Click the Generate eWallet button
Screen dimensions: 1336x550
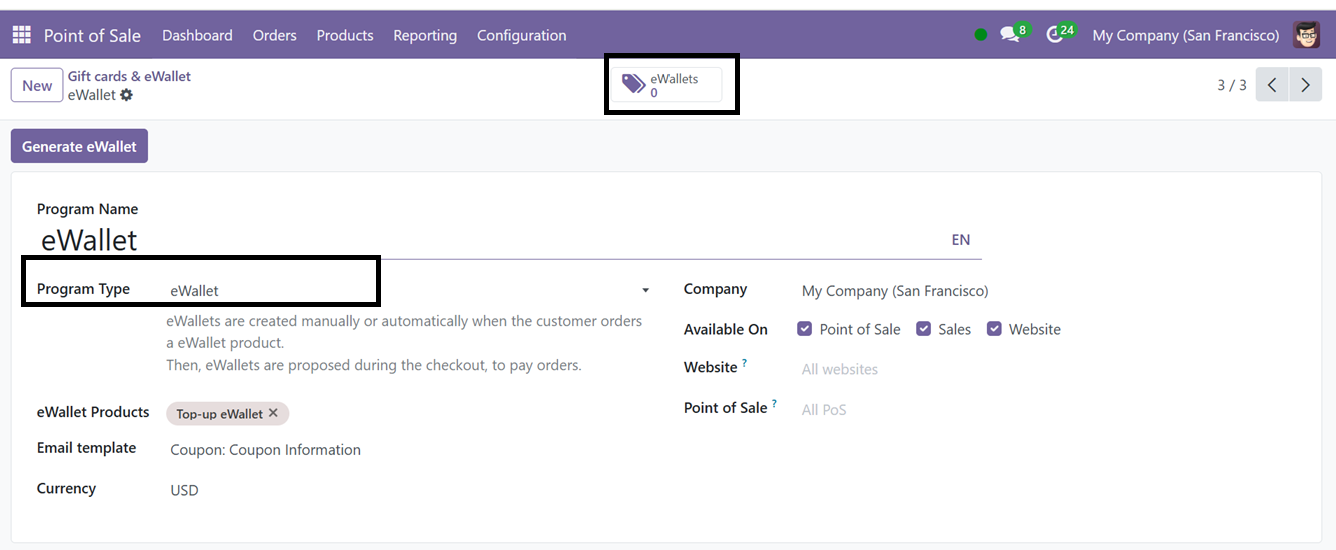click(x=79, y=146)
